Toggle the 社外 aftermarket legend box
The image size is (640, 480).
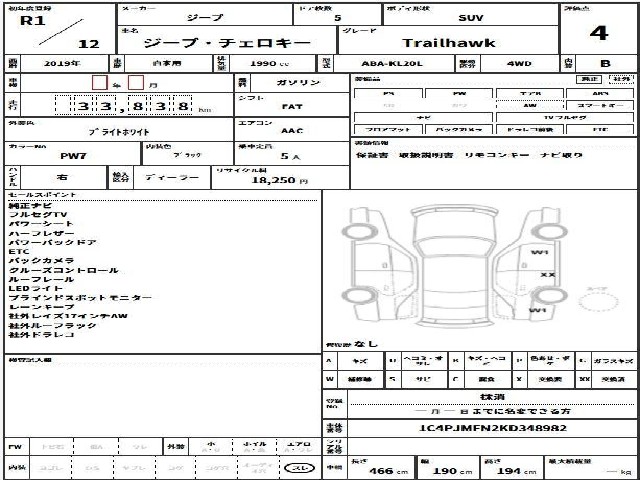(621, 79)
